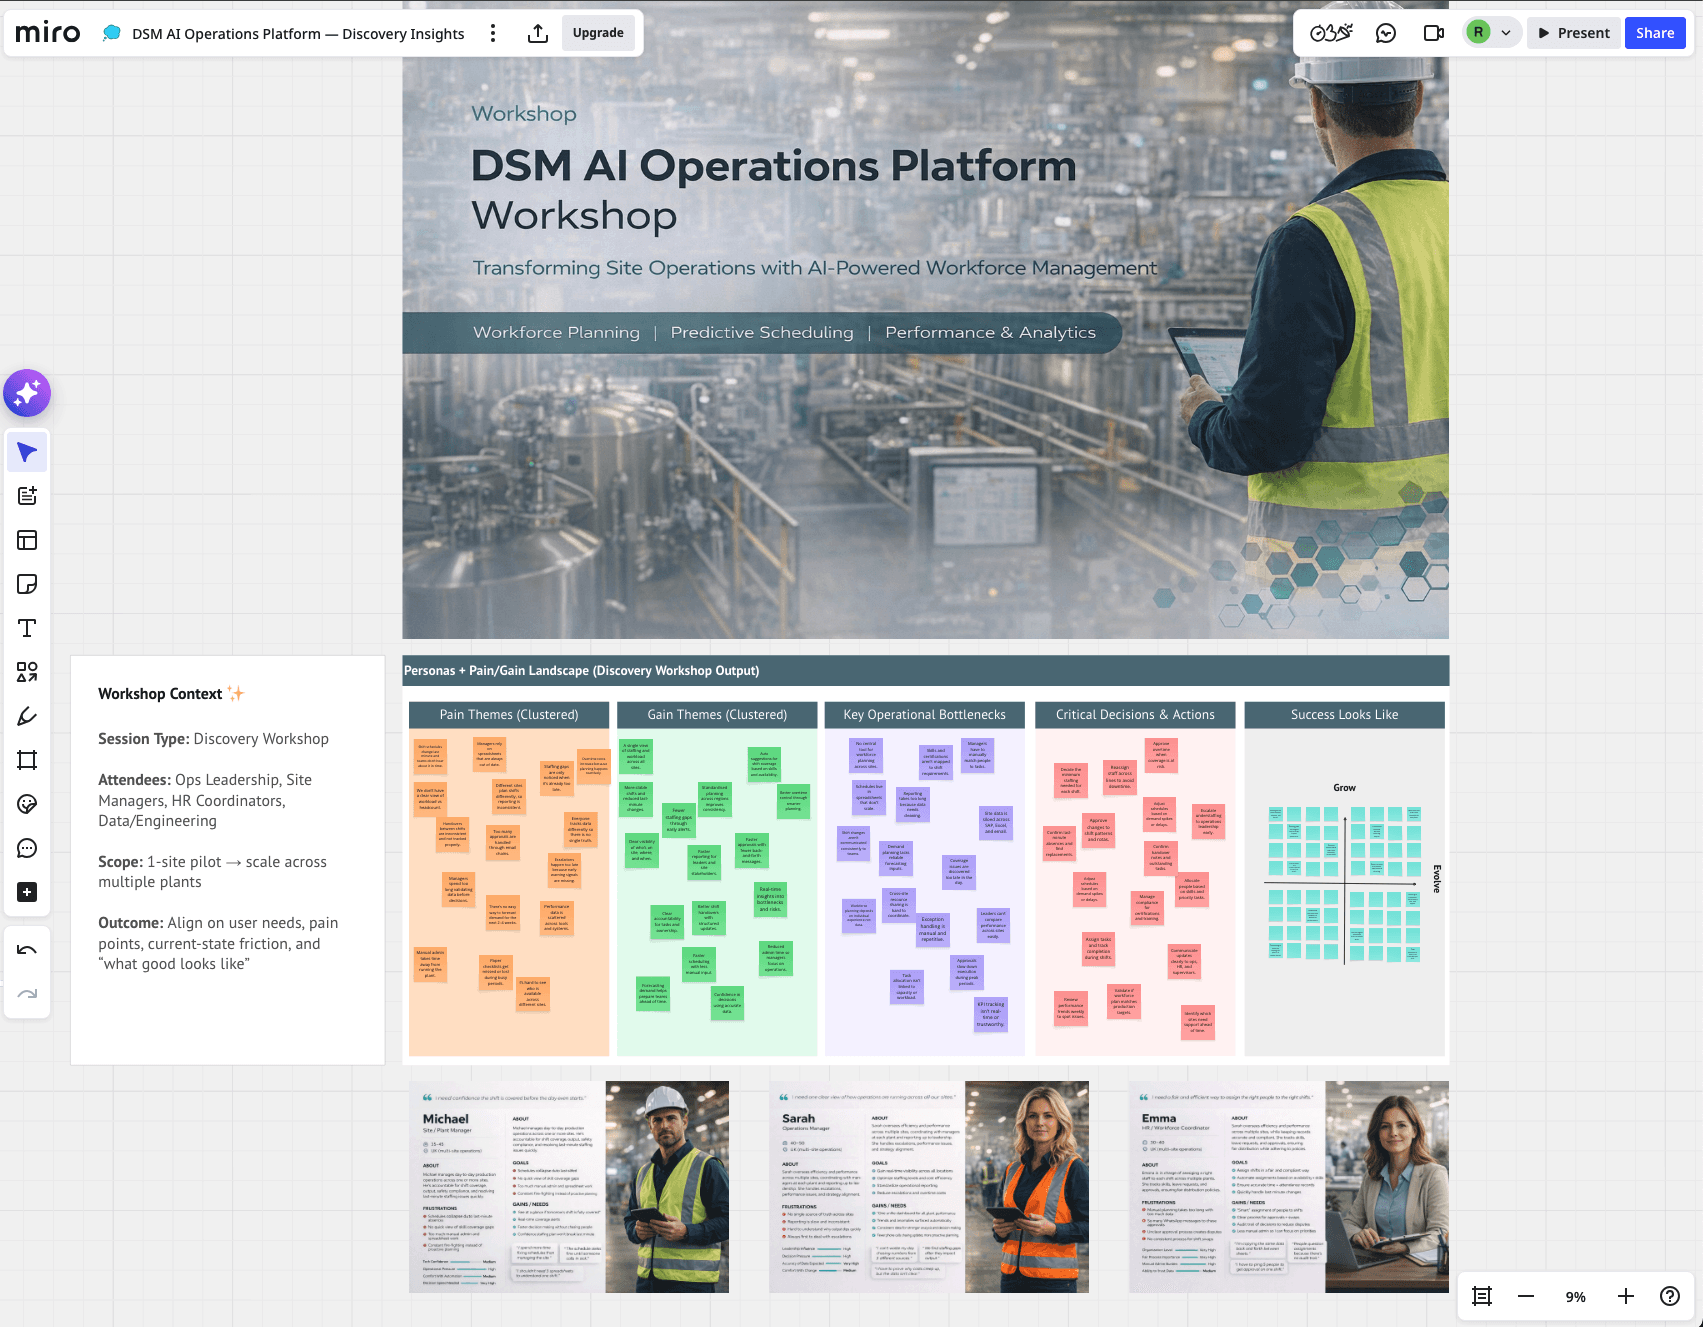Select the Critical Decisions & Actions header
This screenshot has height=1327, width=1703.
click(x=1135, y=714)
